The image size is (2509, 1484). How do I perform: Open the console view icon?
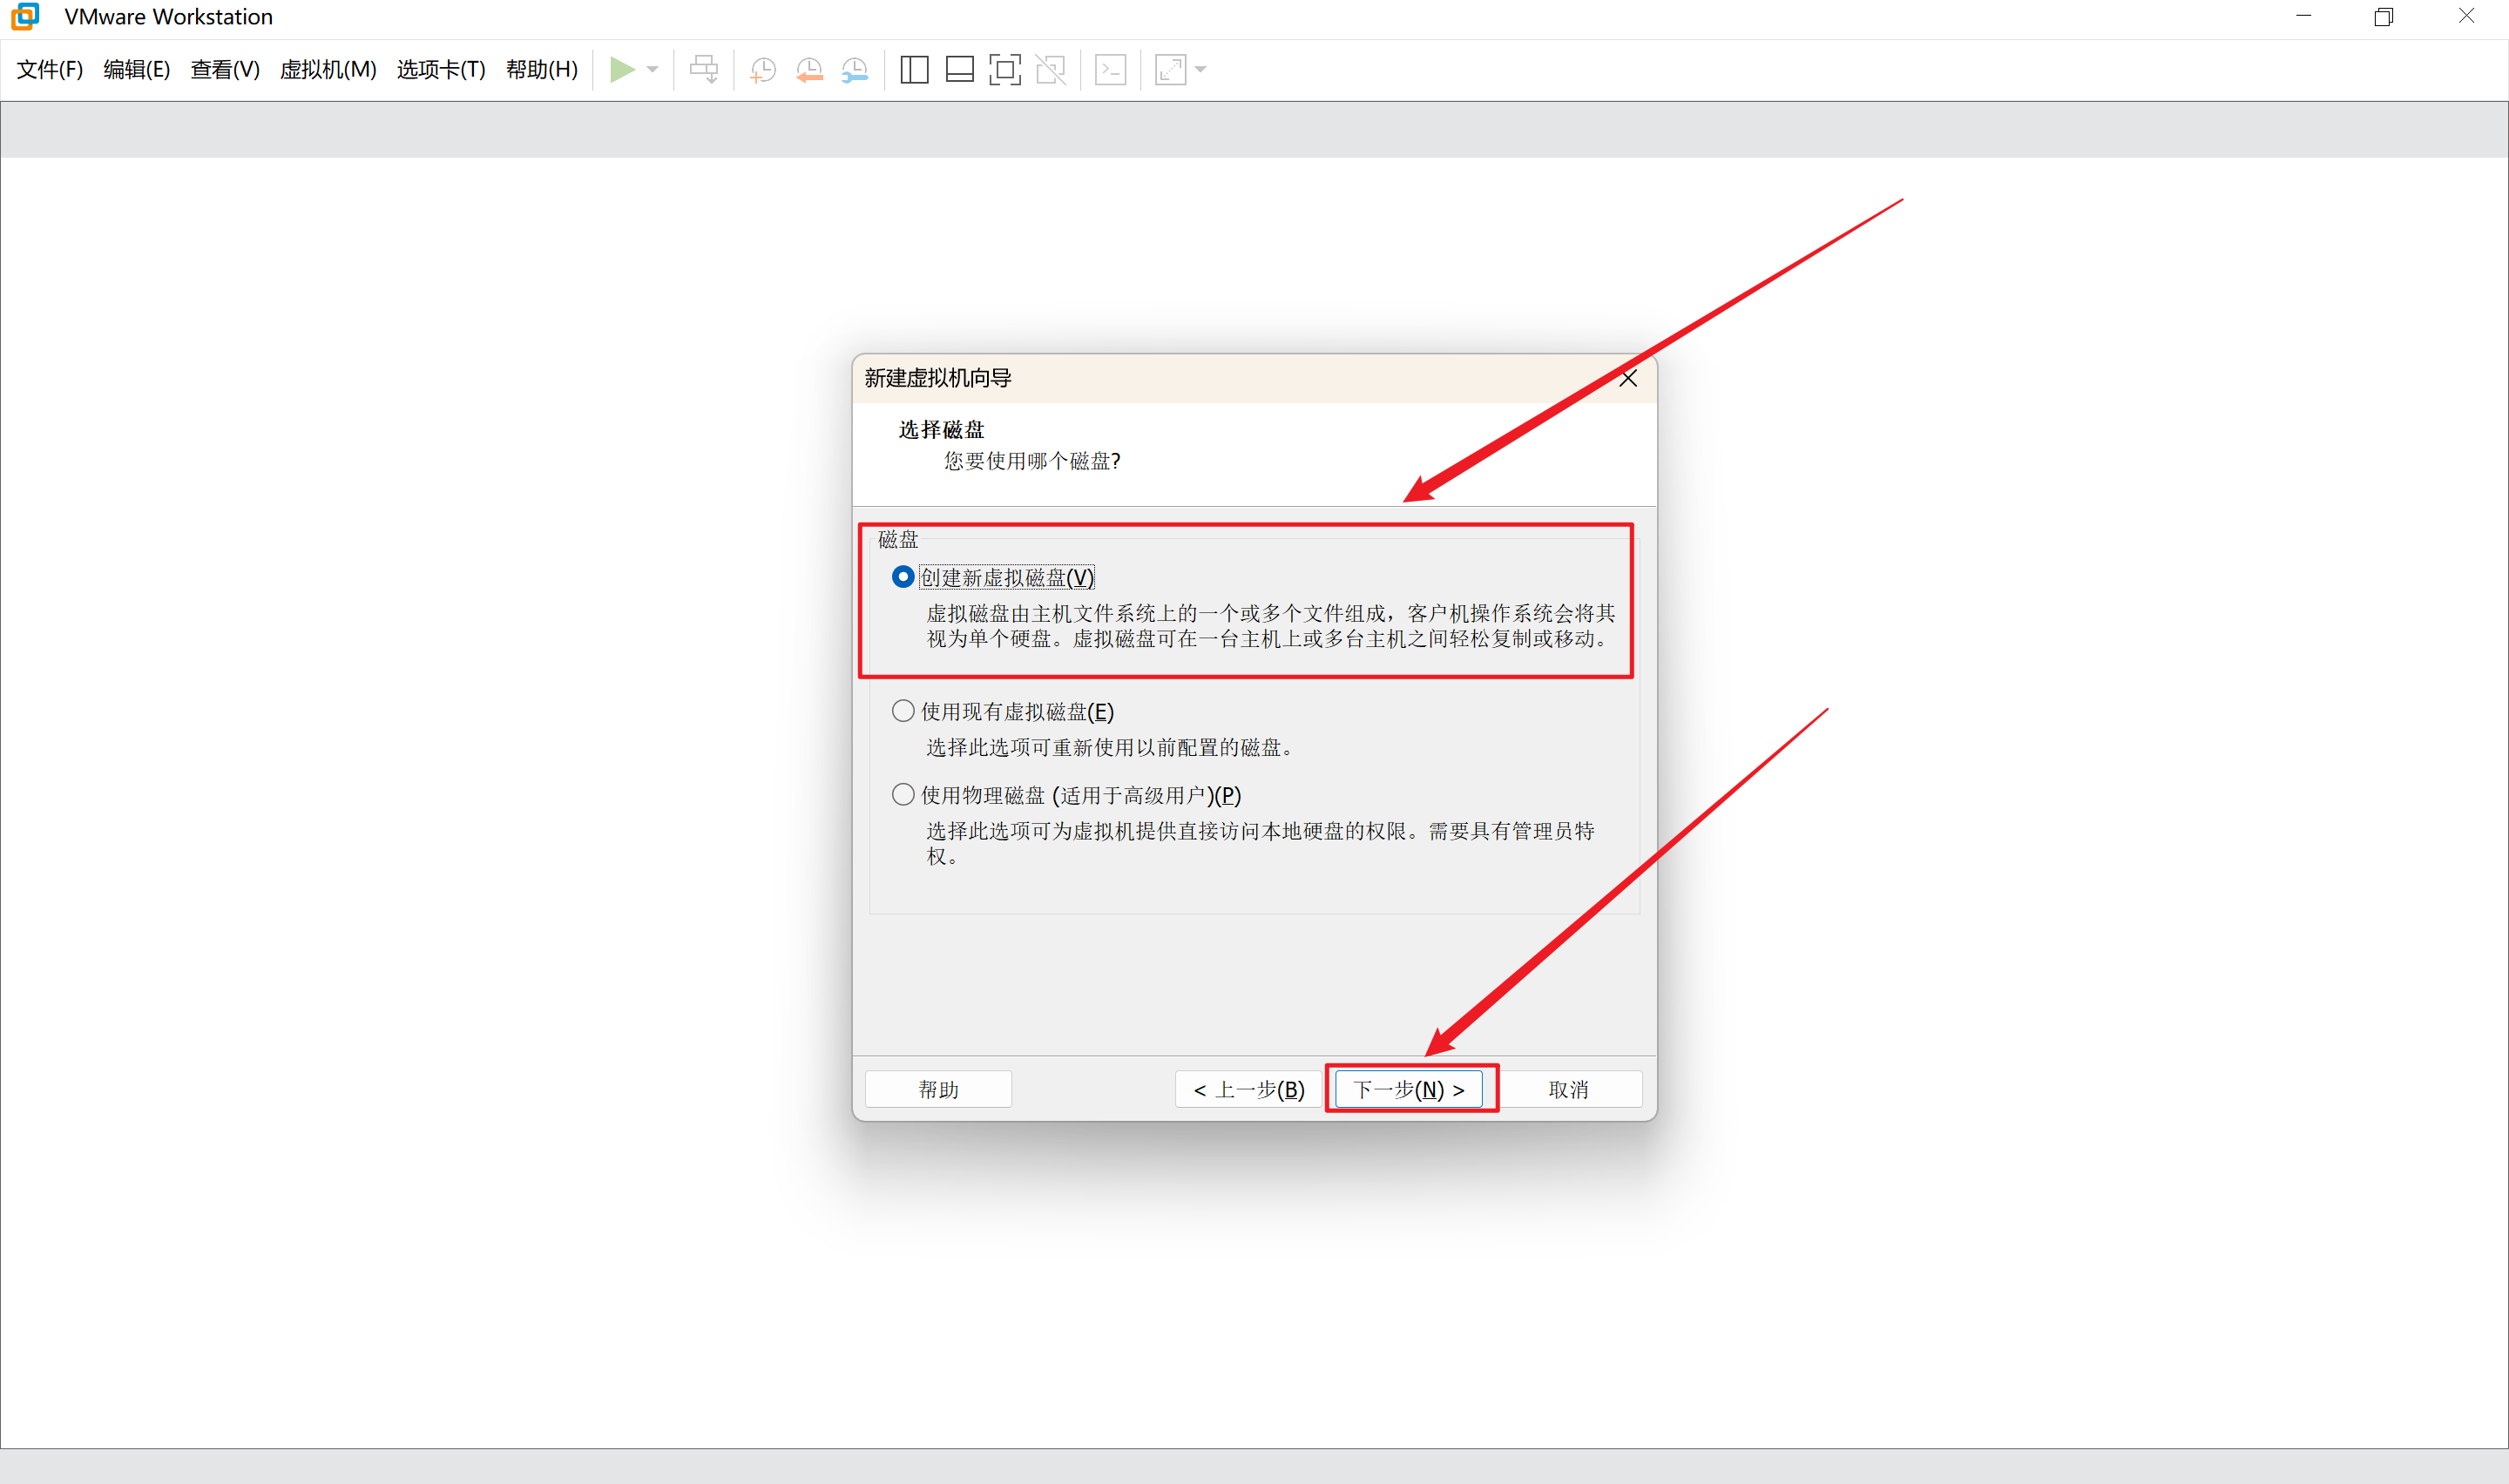(1110, 69)
